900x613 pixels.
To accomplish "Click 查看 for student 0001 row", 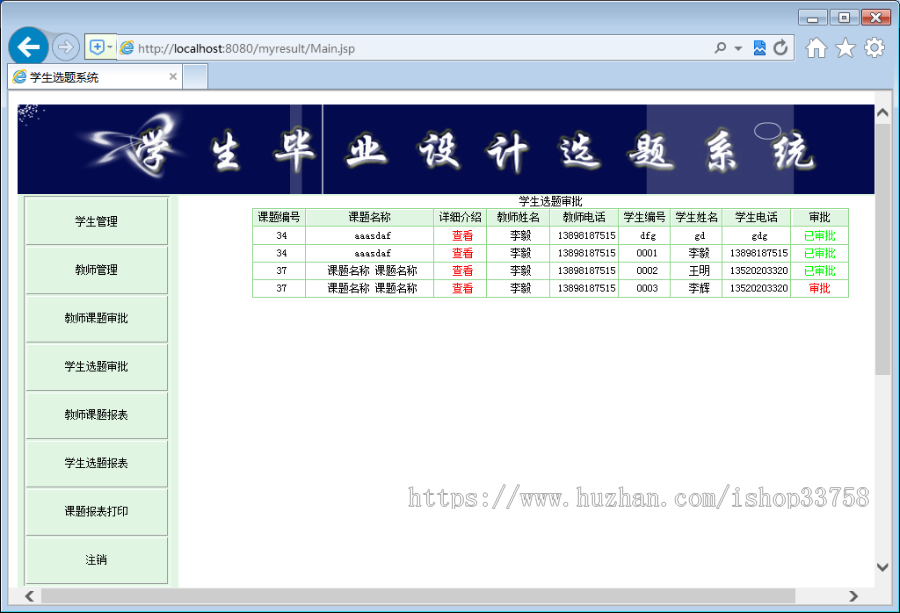I will click(x=462, y=253).
